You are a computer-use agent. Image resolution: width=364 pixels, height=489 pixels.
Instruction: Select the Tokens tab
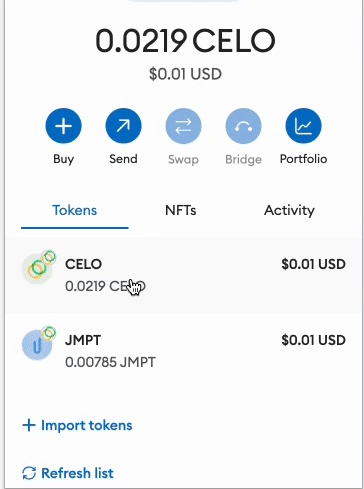(75, 210)
